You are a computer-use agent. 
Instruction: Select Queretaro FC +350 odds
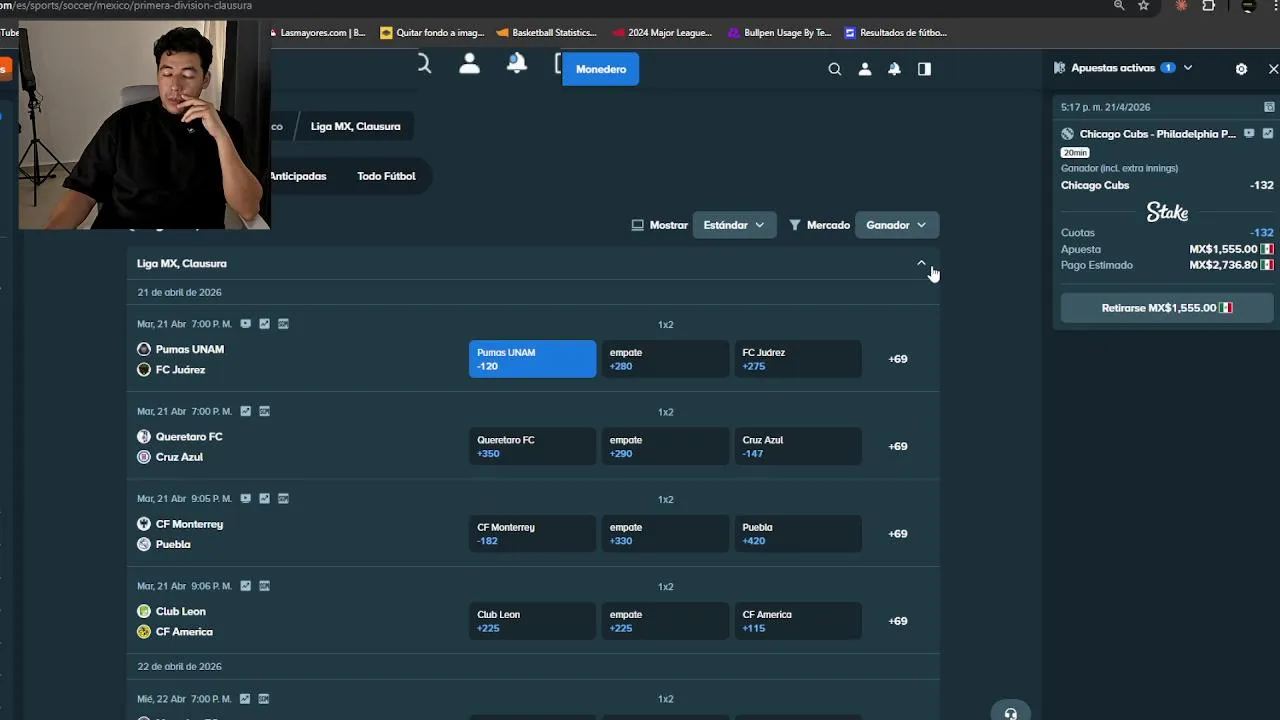[532, 446]
